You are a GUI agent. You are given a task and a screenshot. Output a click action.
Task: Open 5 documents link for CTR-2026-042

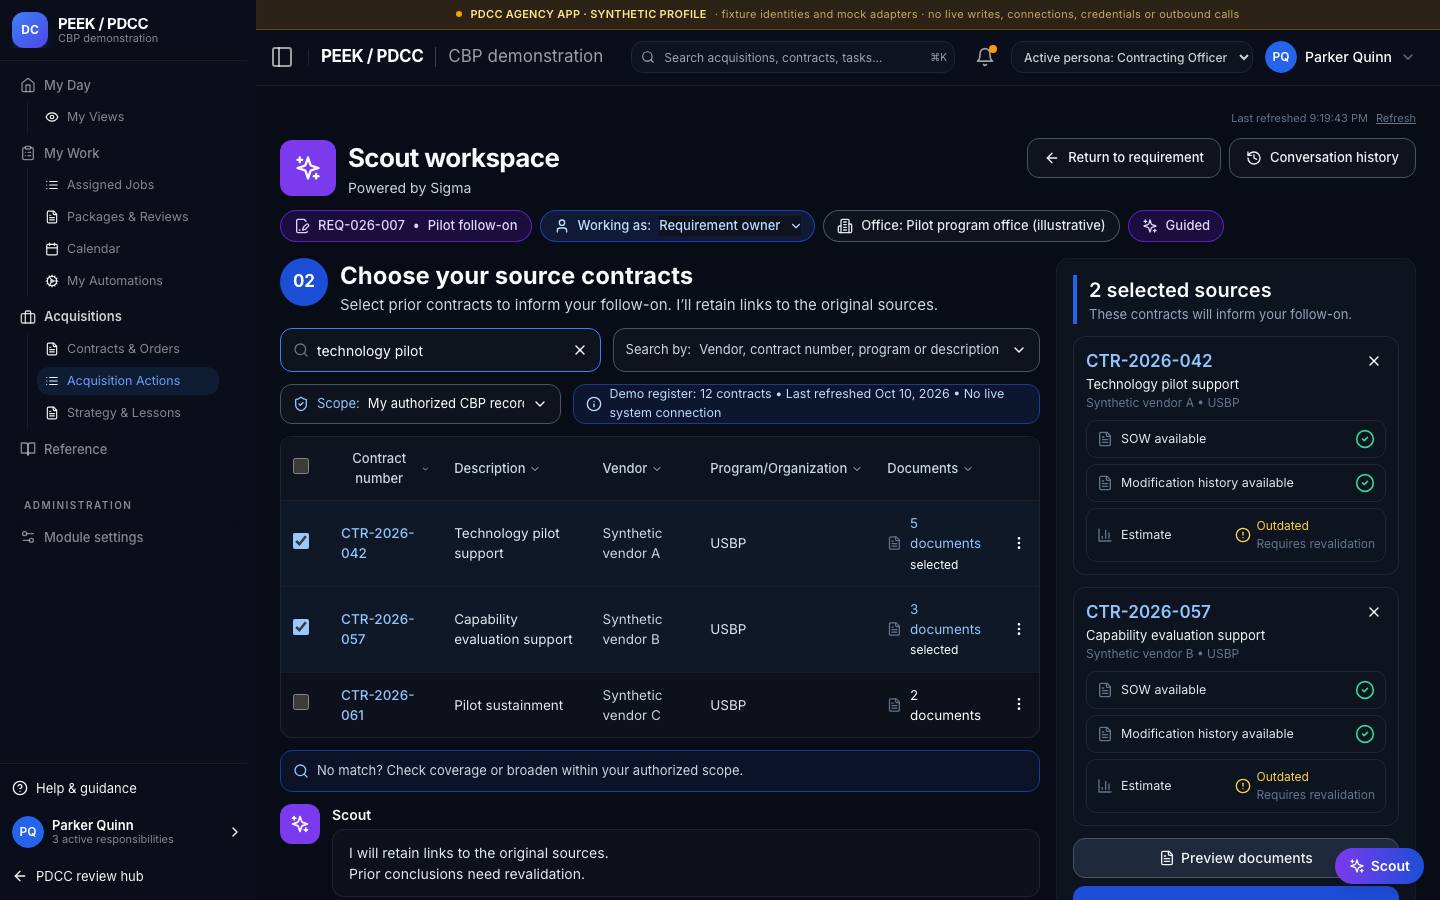[945, 533]
